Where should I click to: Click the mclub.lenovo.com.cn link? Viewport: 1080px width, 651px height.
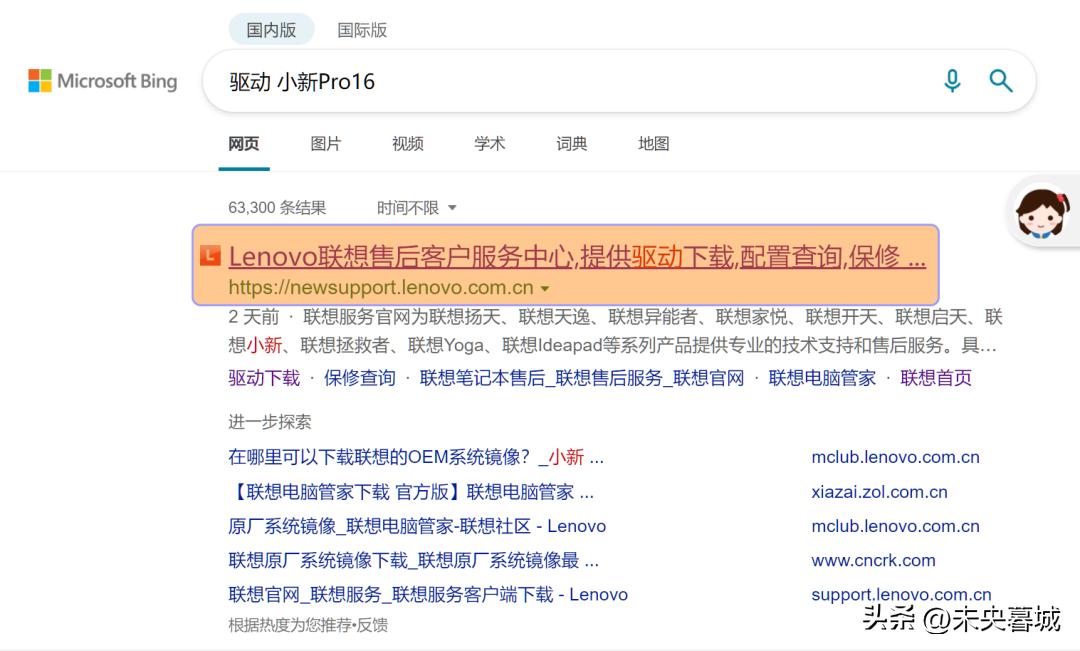[x=895, y=457]
